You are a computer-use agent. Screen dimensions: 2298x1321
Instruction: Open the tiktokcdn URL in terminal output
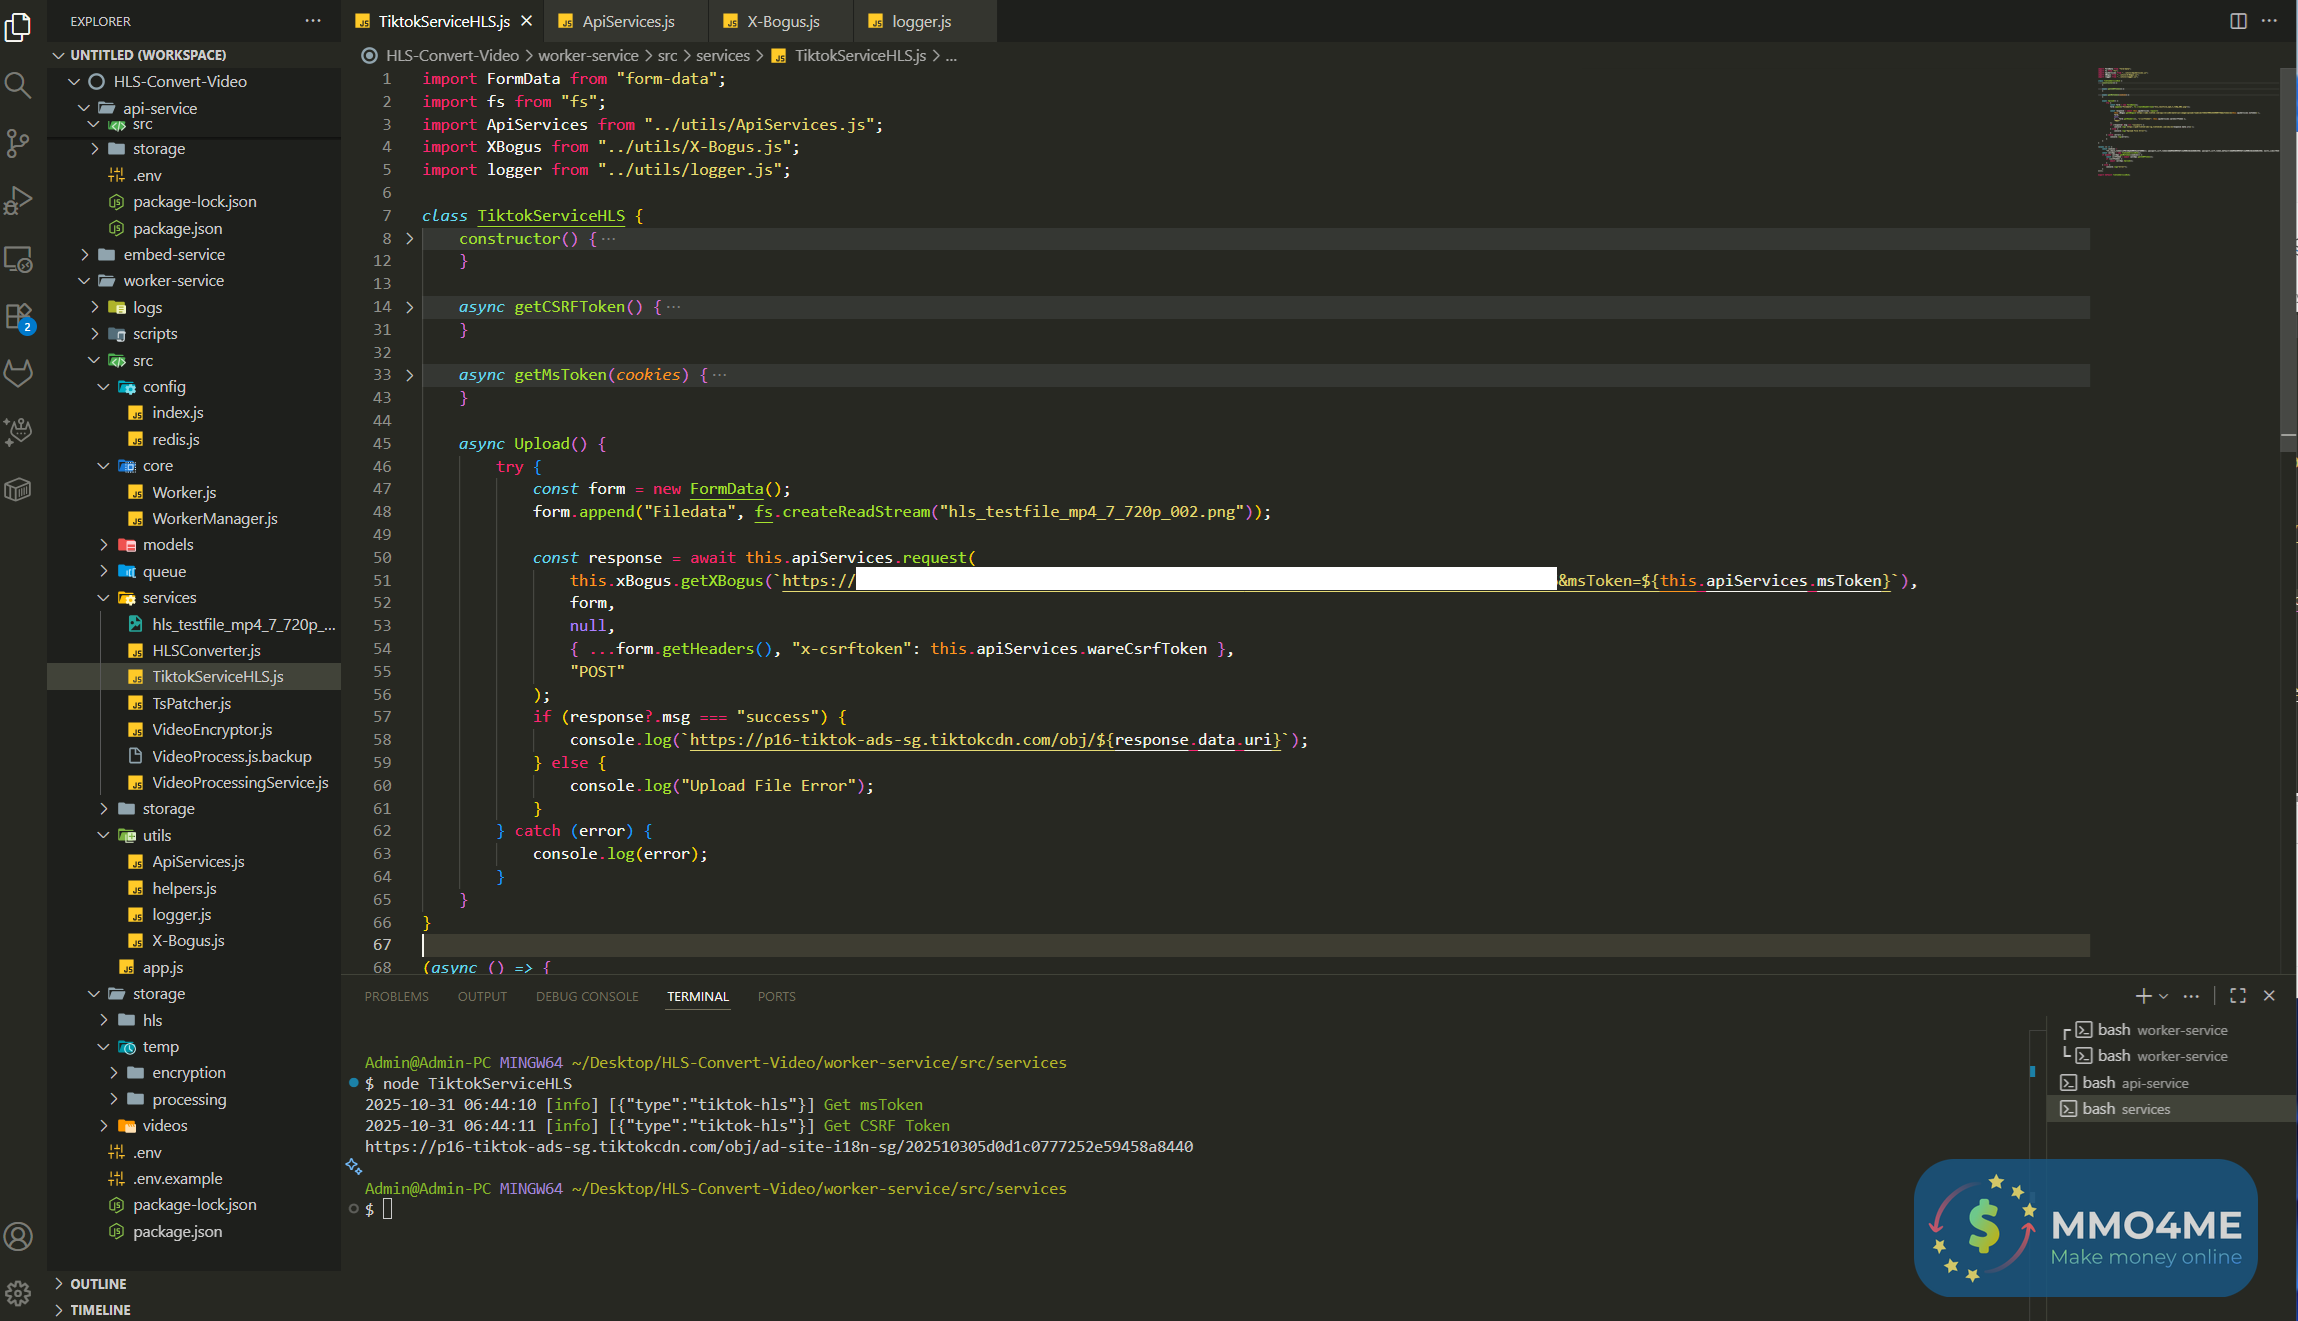(778, 1147)
